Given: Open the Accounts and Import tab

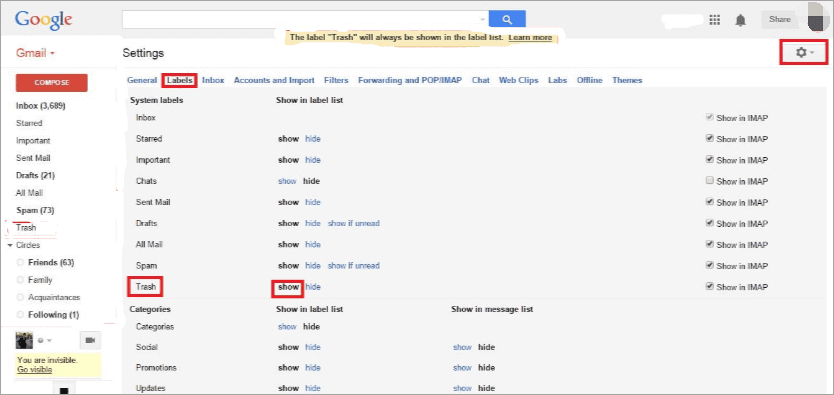Looking at the screenshot, I should (274, 80).
